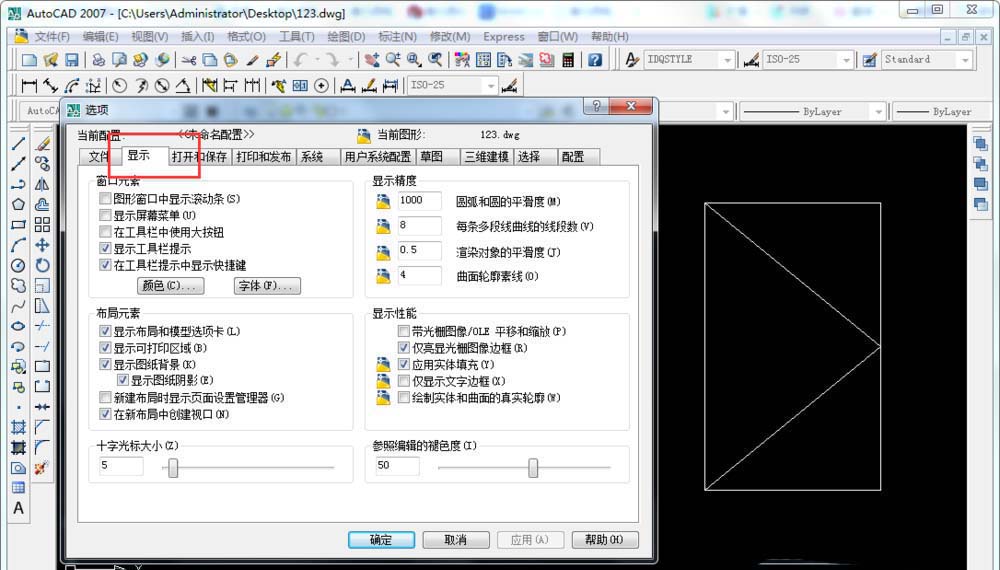The width and height of the screenshot is (1000, 570).
Task: Click the 十字光标大小 slider handle
Action: pos(173,469)
